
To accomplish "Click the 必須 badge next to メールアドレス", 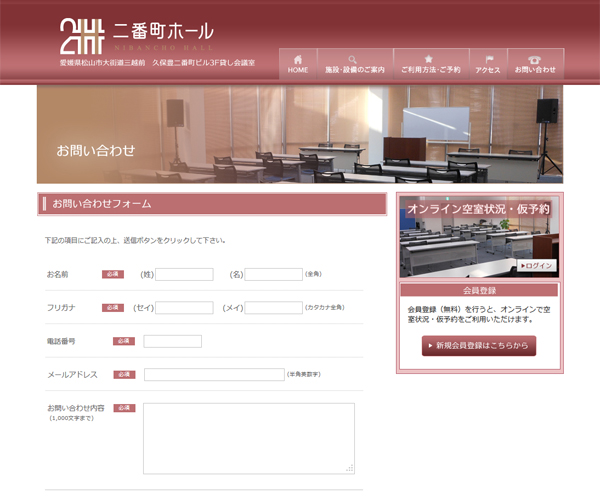I will point(124,375).
